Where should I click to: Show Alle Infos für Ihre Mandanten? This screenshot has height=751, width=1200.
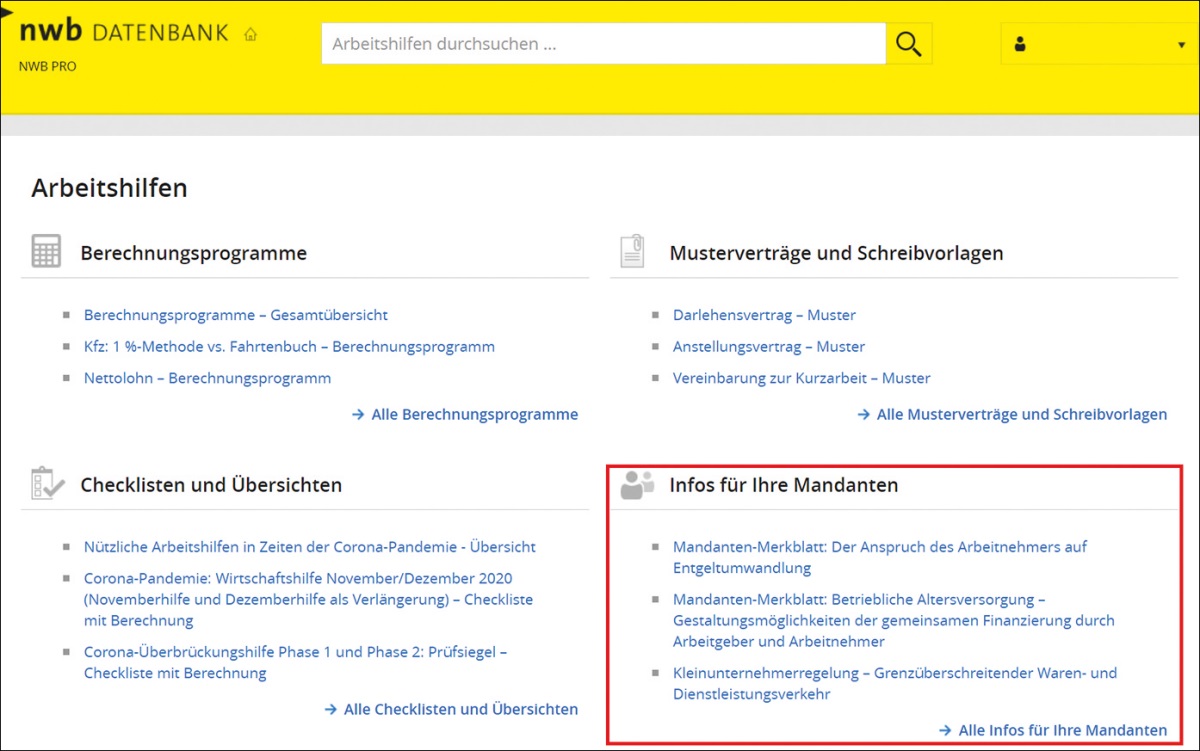coord(1062,730)
